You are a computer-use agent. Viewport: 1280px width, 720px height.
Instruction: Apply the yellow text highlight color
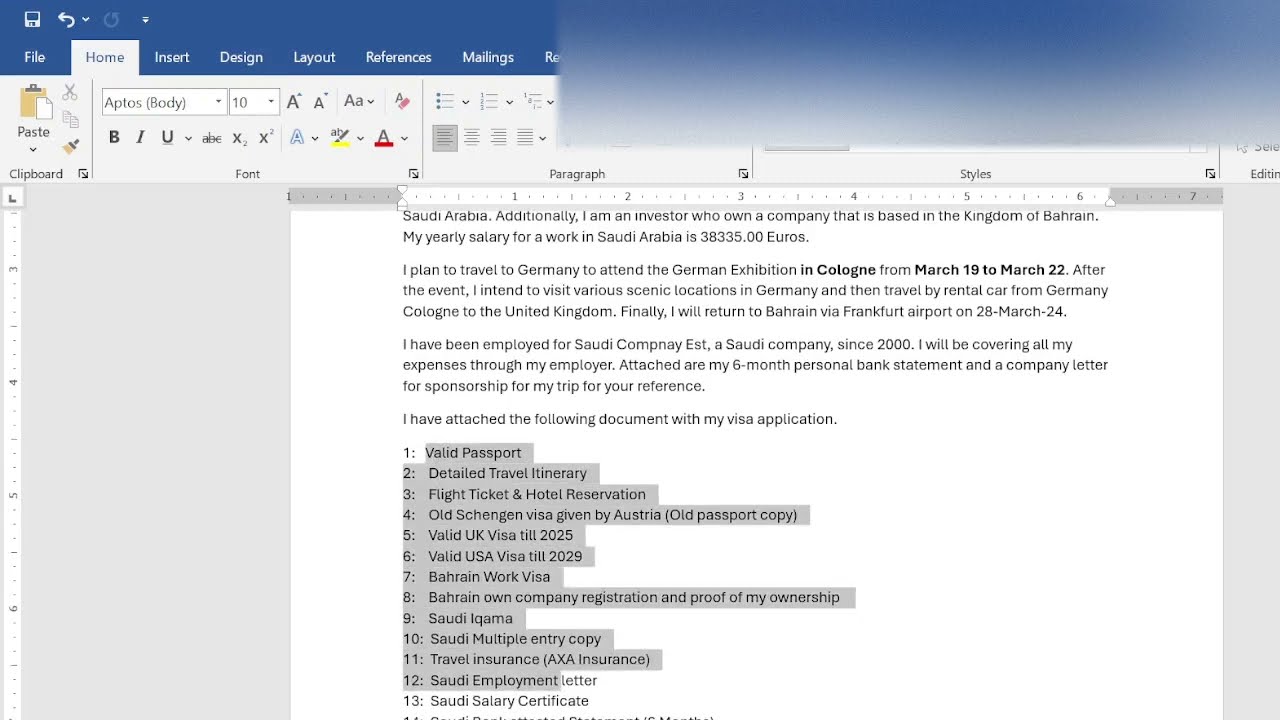click(x=340, y=138)
